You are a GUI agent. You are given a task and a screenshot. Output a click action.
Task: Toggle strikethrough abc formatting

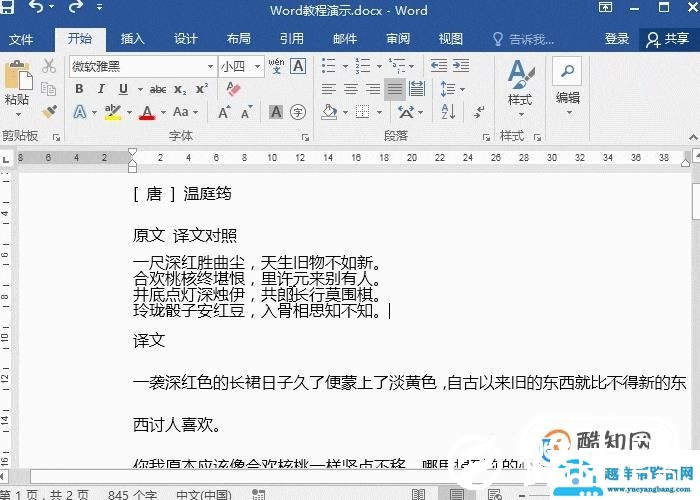coord(158,90)
